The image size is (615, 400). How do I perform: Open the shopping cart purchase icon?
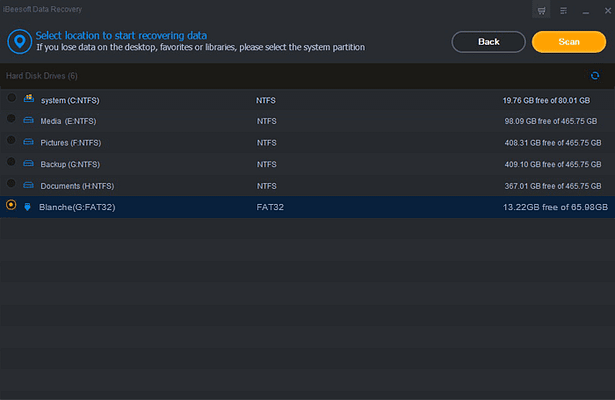[541, 11]
